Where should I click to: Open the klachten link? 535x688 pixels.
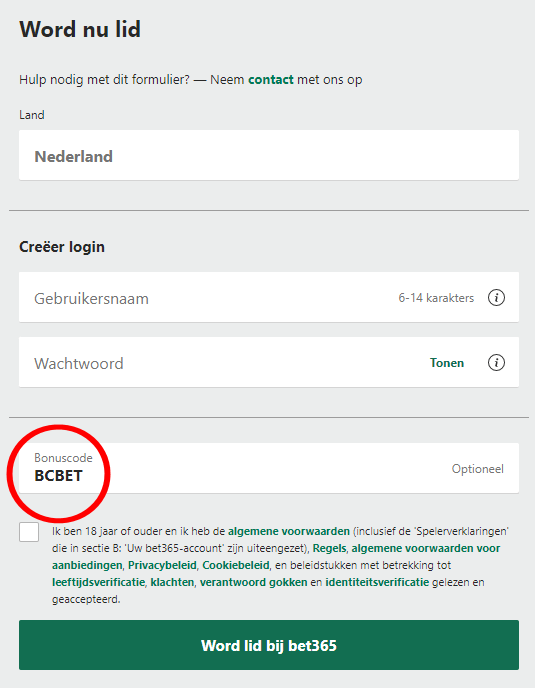[172, 582]
